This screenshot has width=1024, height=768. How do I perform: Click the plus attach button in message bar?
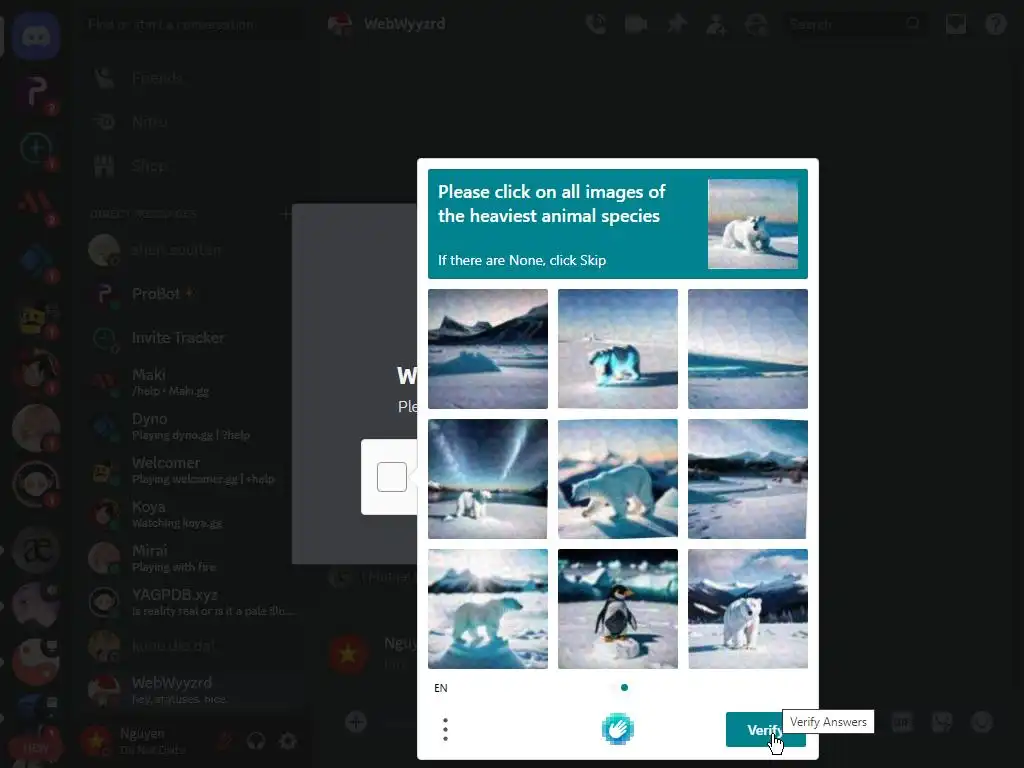point(356,722)
